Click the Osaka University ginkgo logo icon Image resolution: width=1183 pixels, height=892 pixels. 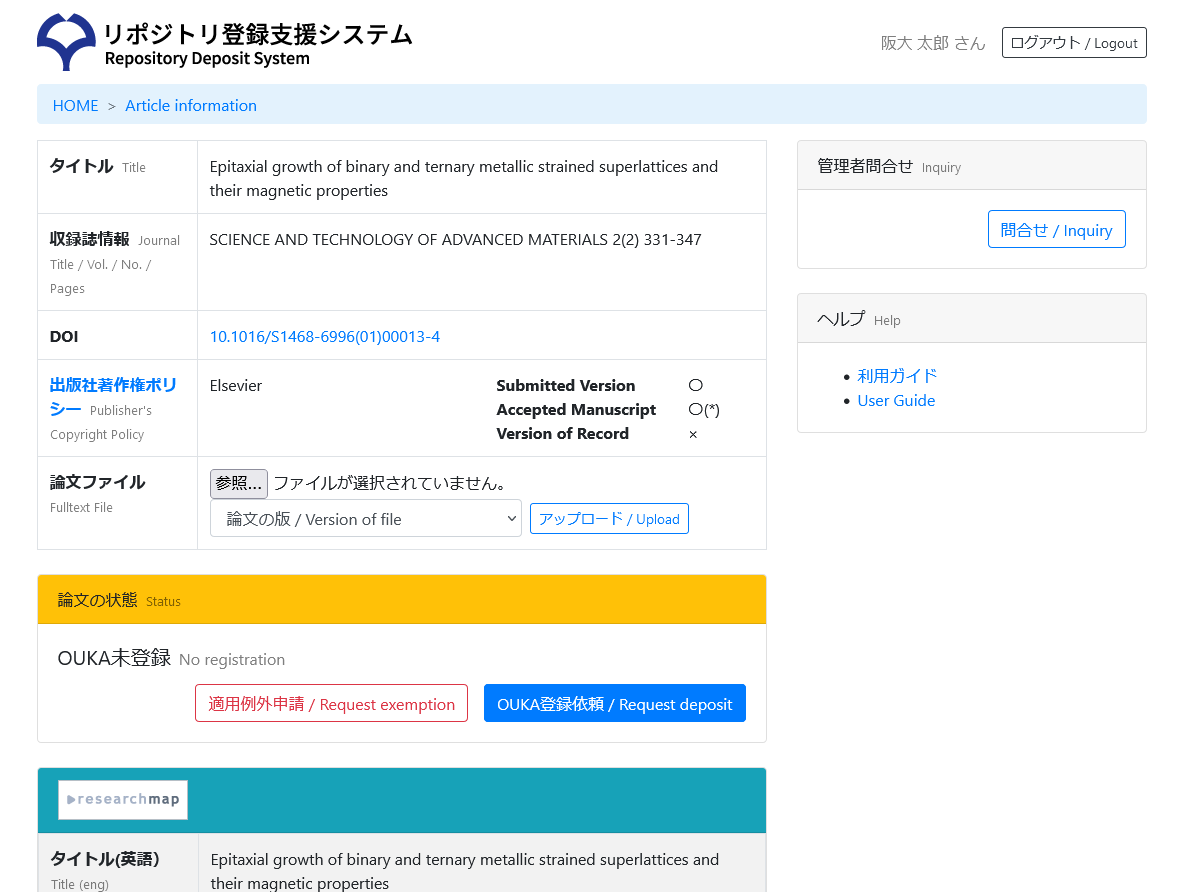pos(66,43)
